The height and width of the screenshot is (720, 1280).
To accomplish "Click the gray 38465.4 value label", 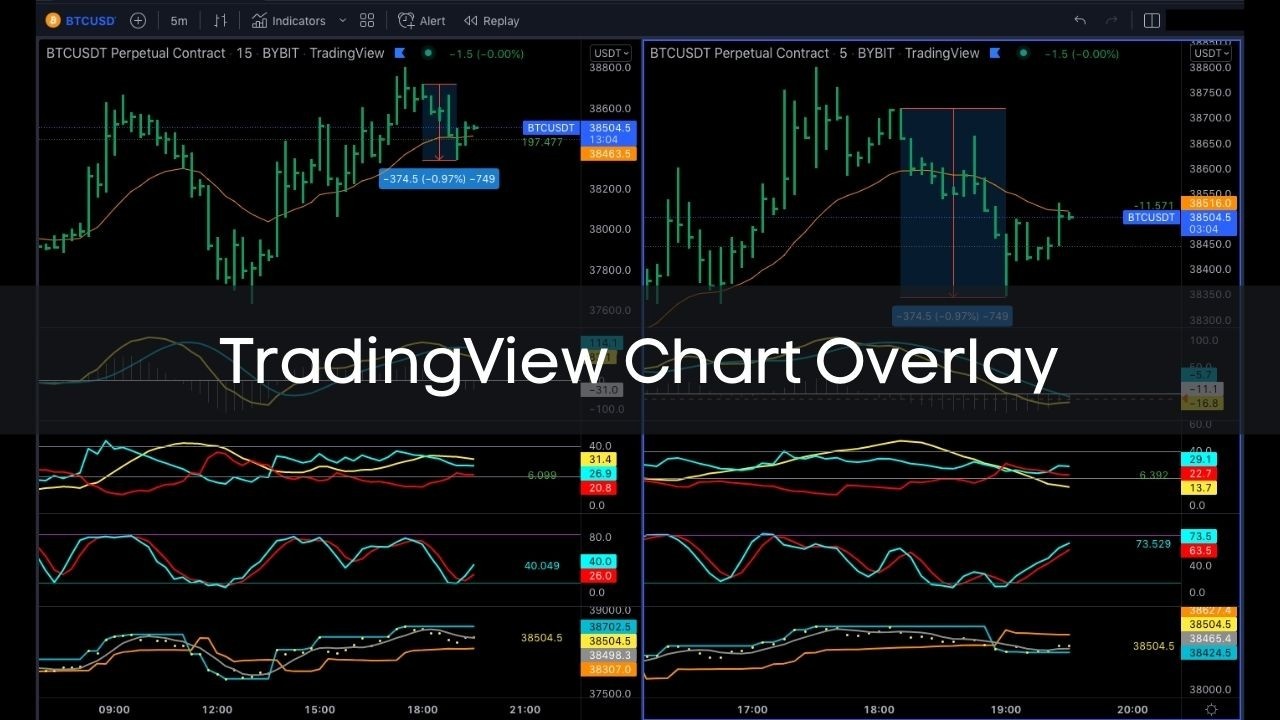I will coord(1209,638).
